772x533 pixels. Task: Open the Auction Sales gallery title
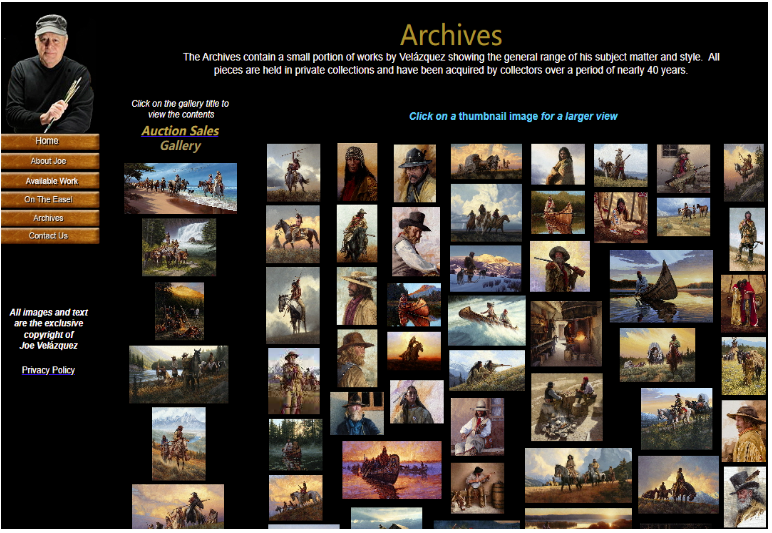[180, 131]
